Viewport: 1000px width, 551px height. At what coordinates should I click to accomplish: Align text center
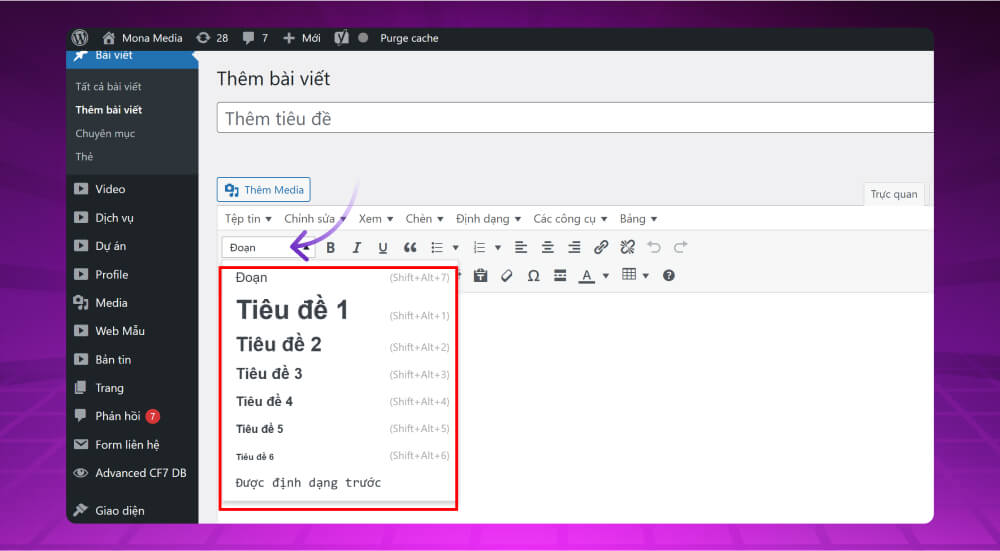pyautogui.click(x=548, y=247)
